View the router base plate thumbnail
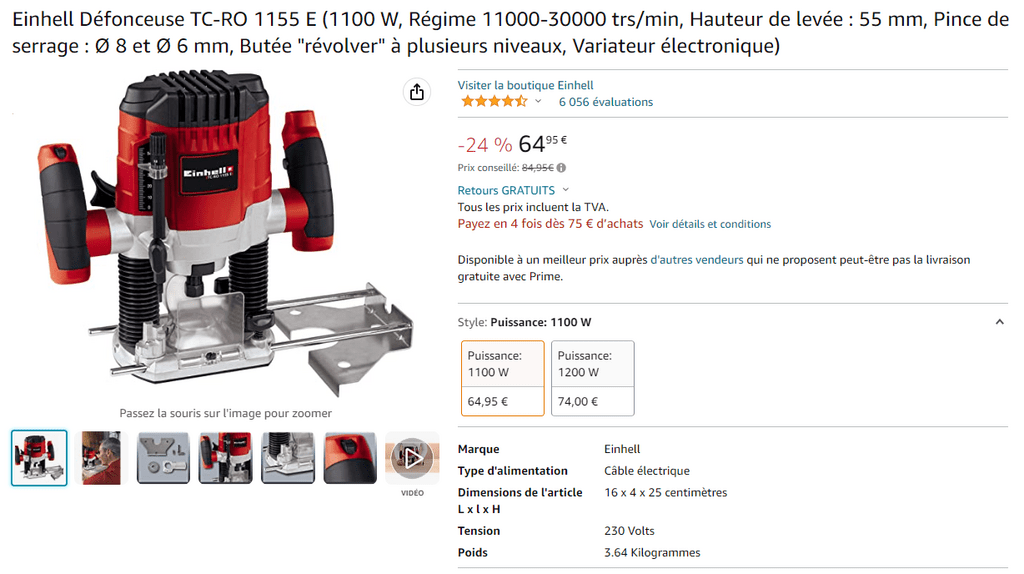This screenshot has width=1024, height=574. (x=288, y=458)
